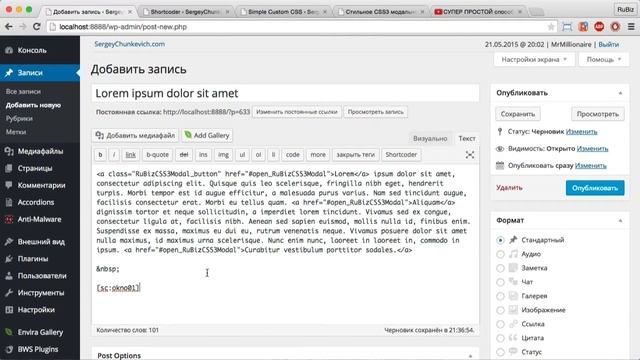
Task: Open Настройки settings icon in sidebar
Action: (9, 310)
